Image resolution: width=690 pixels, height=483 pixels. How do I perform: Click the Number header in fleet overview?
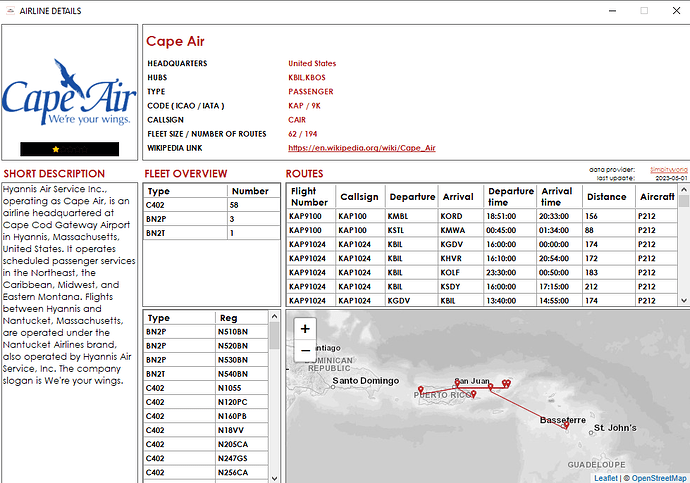(x=253, y=191)
